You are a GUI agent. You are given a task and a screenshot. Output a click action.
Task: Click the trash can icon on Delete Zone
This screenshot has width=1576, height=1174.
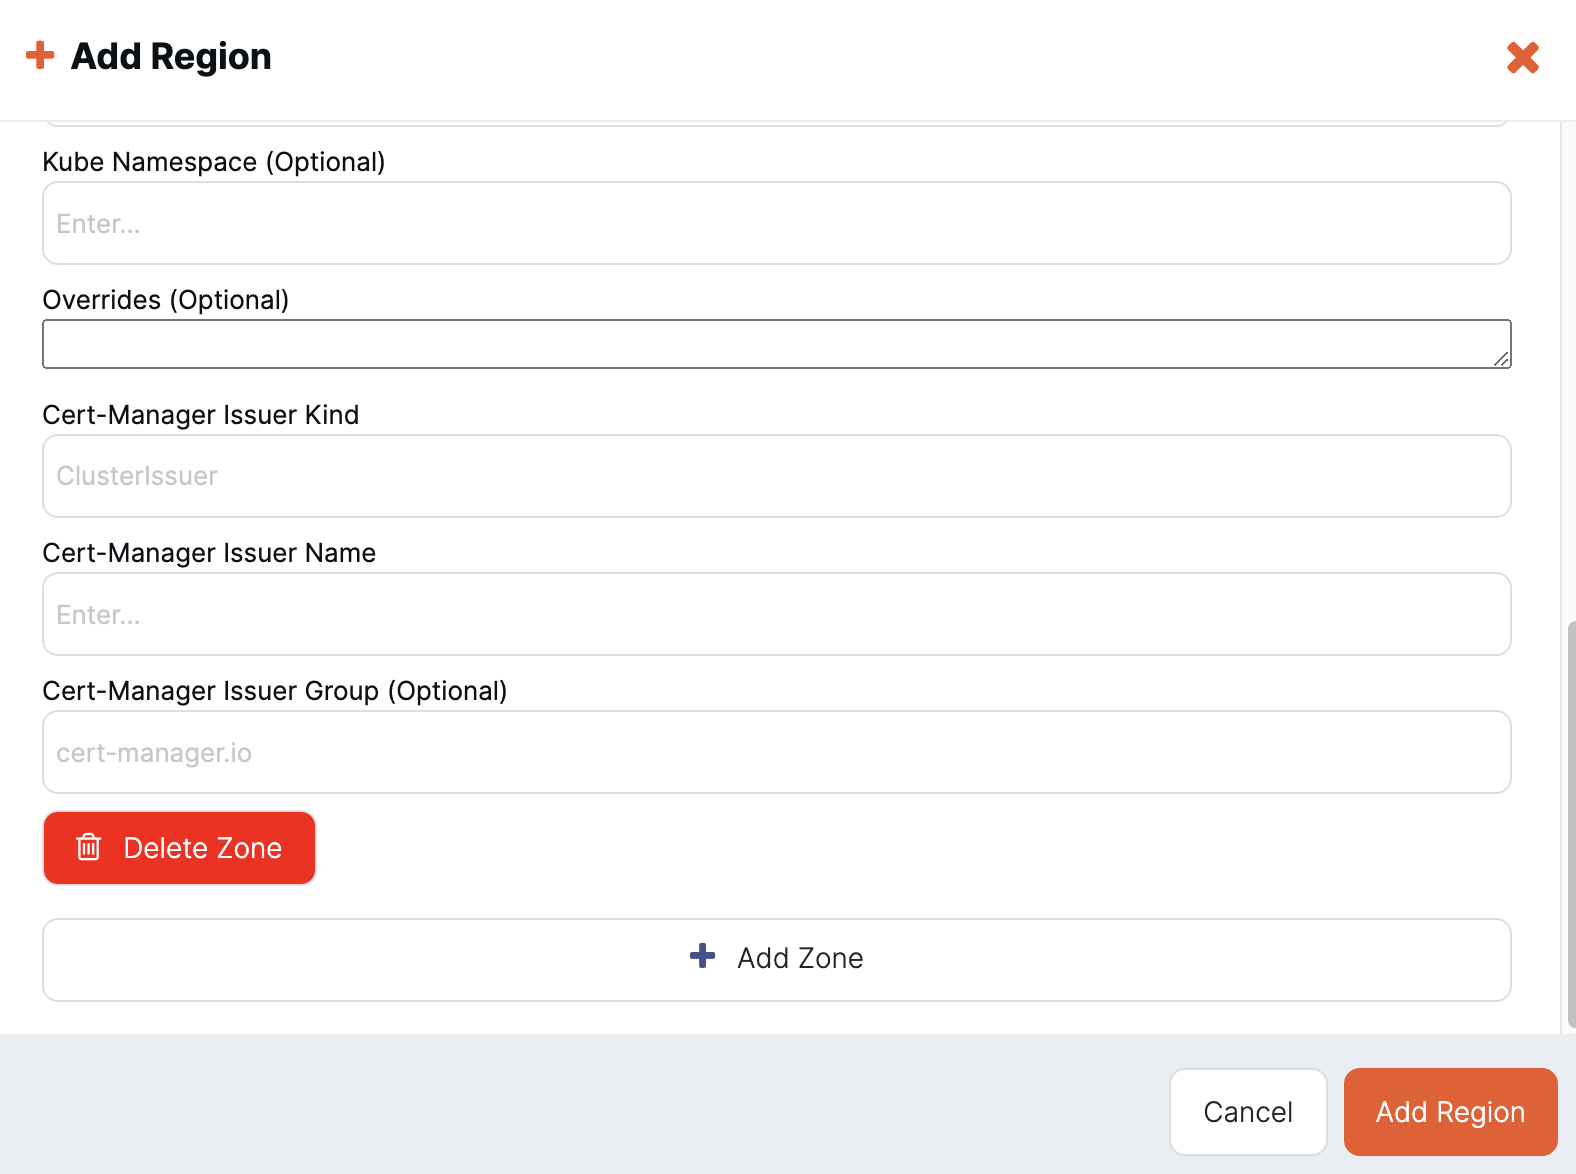pyautogui.click(x=89, y=847)
